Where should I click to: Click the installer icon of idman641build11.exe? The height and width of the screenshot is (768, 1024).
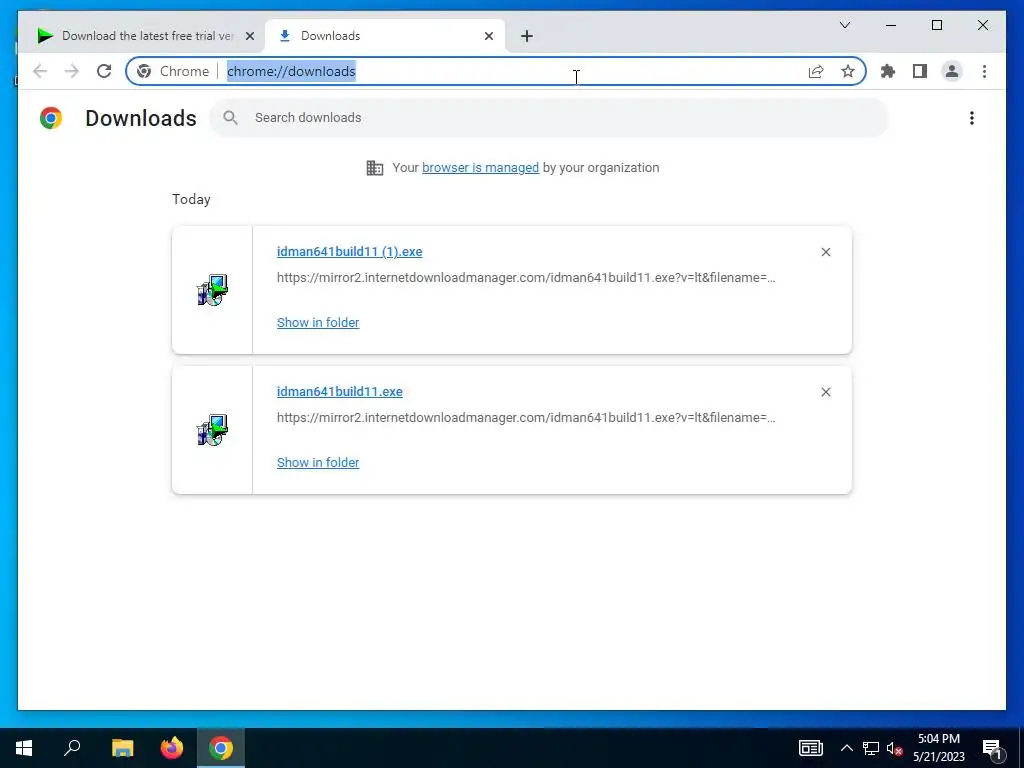pos(212,430)
